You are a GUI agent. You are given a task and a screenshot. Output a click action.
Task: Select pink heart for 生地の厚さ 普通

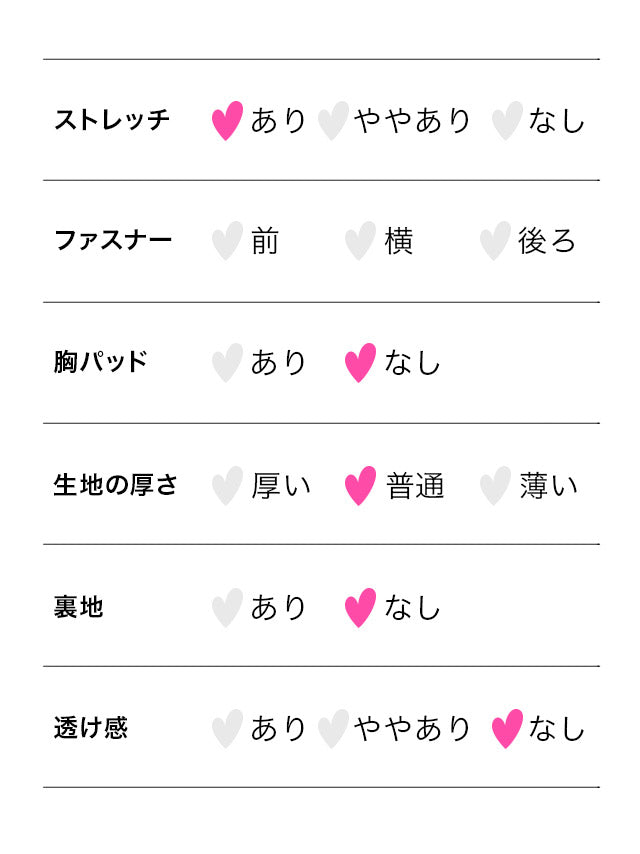pos(360,486)
